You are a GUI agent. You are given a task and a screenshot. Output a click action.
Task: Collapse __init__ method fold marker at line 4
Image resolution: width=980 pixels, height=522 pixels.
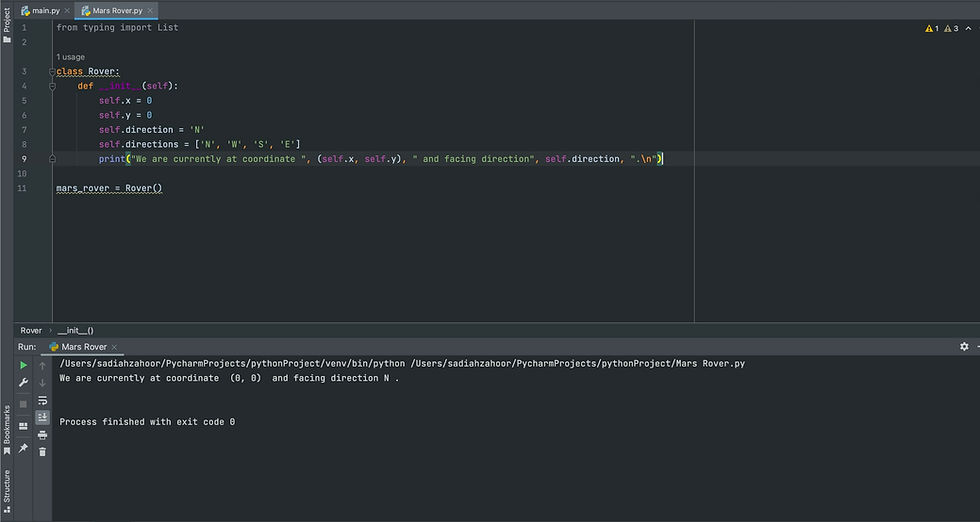[x=52, y=86]
